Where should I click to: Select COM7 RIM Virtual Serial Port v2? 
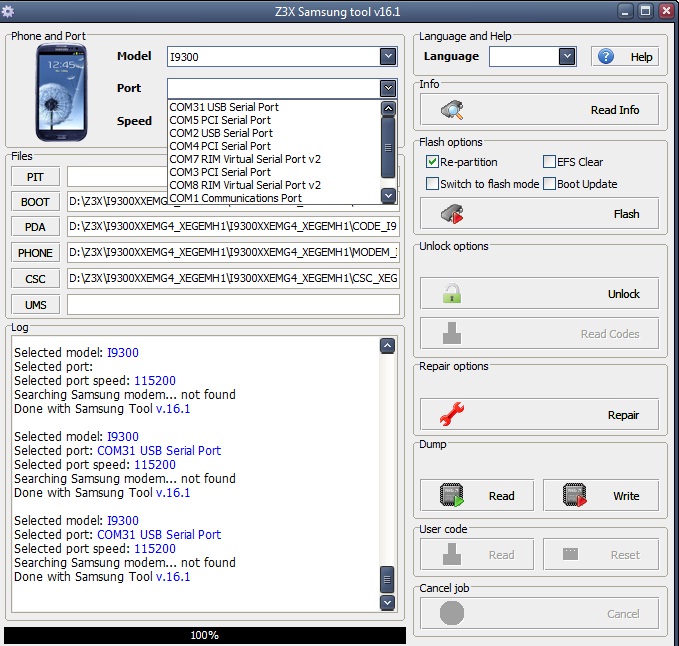(x=274, y=159)
